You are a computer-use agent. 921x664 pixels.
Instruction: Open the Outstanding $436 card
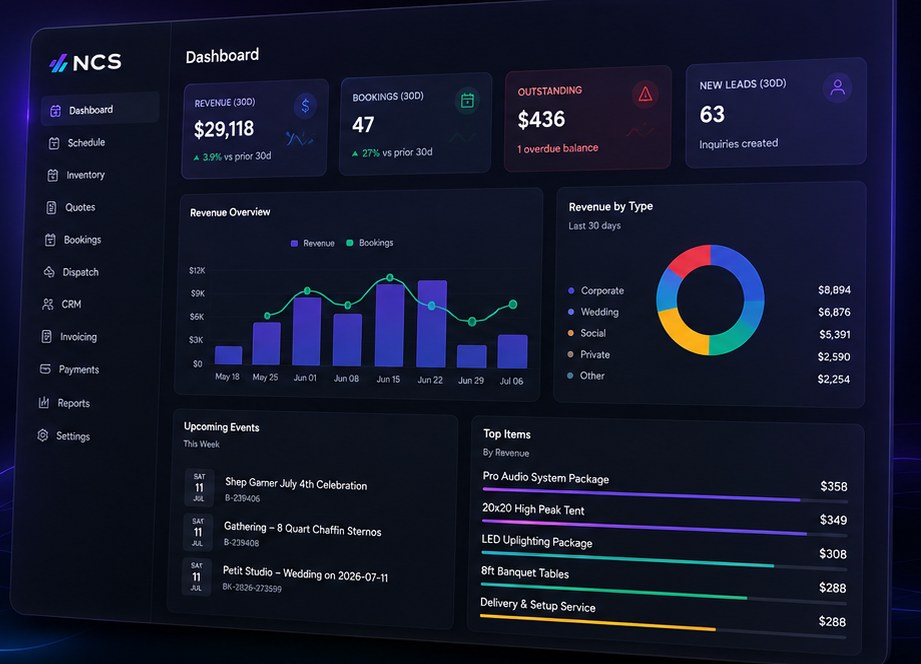click(588, 118)
